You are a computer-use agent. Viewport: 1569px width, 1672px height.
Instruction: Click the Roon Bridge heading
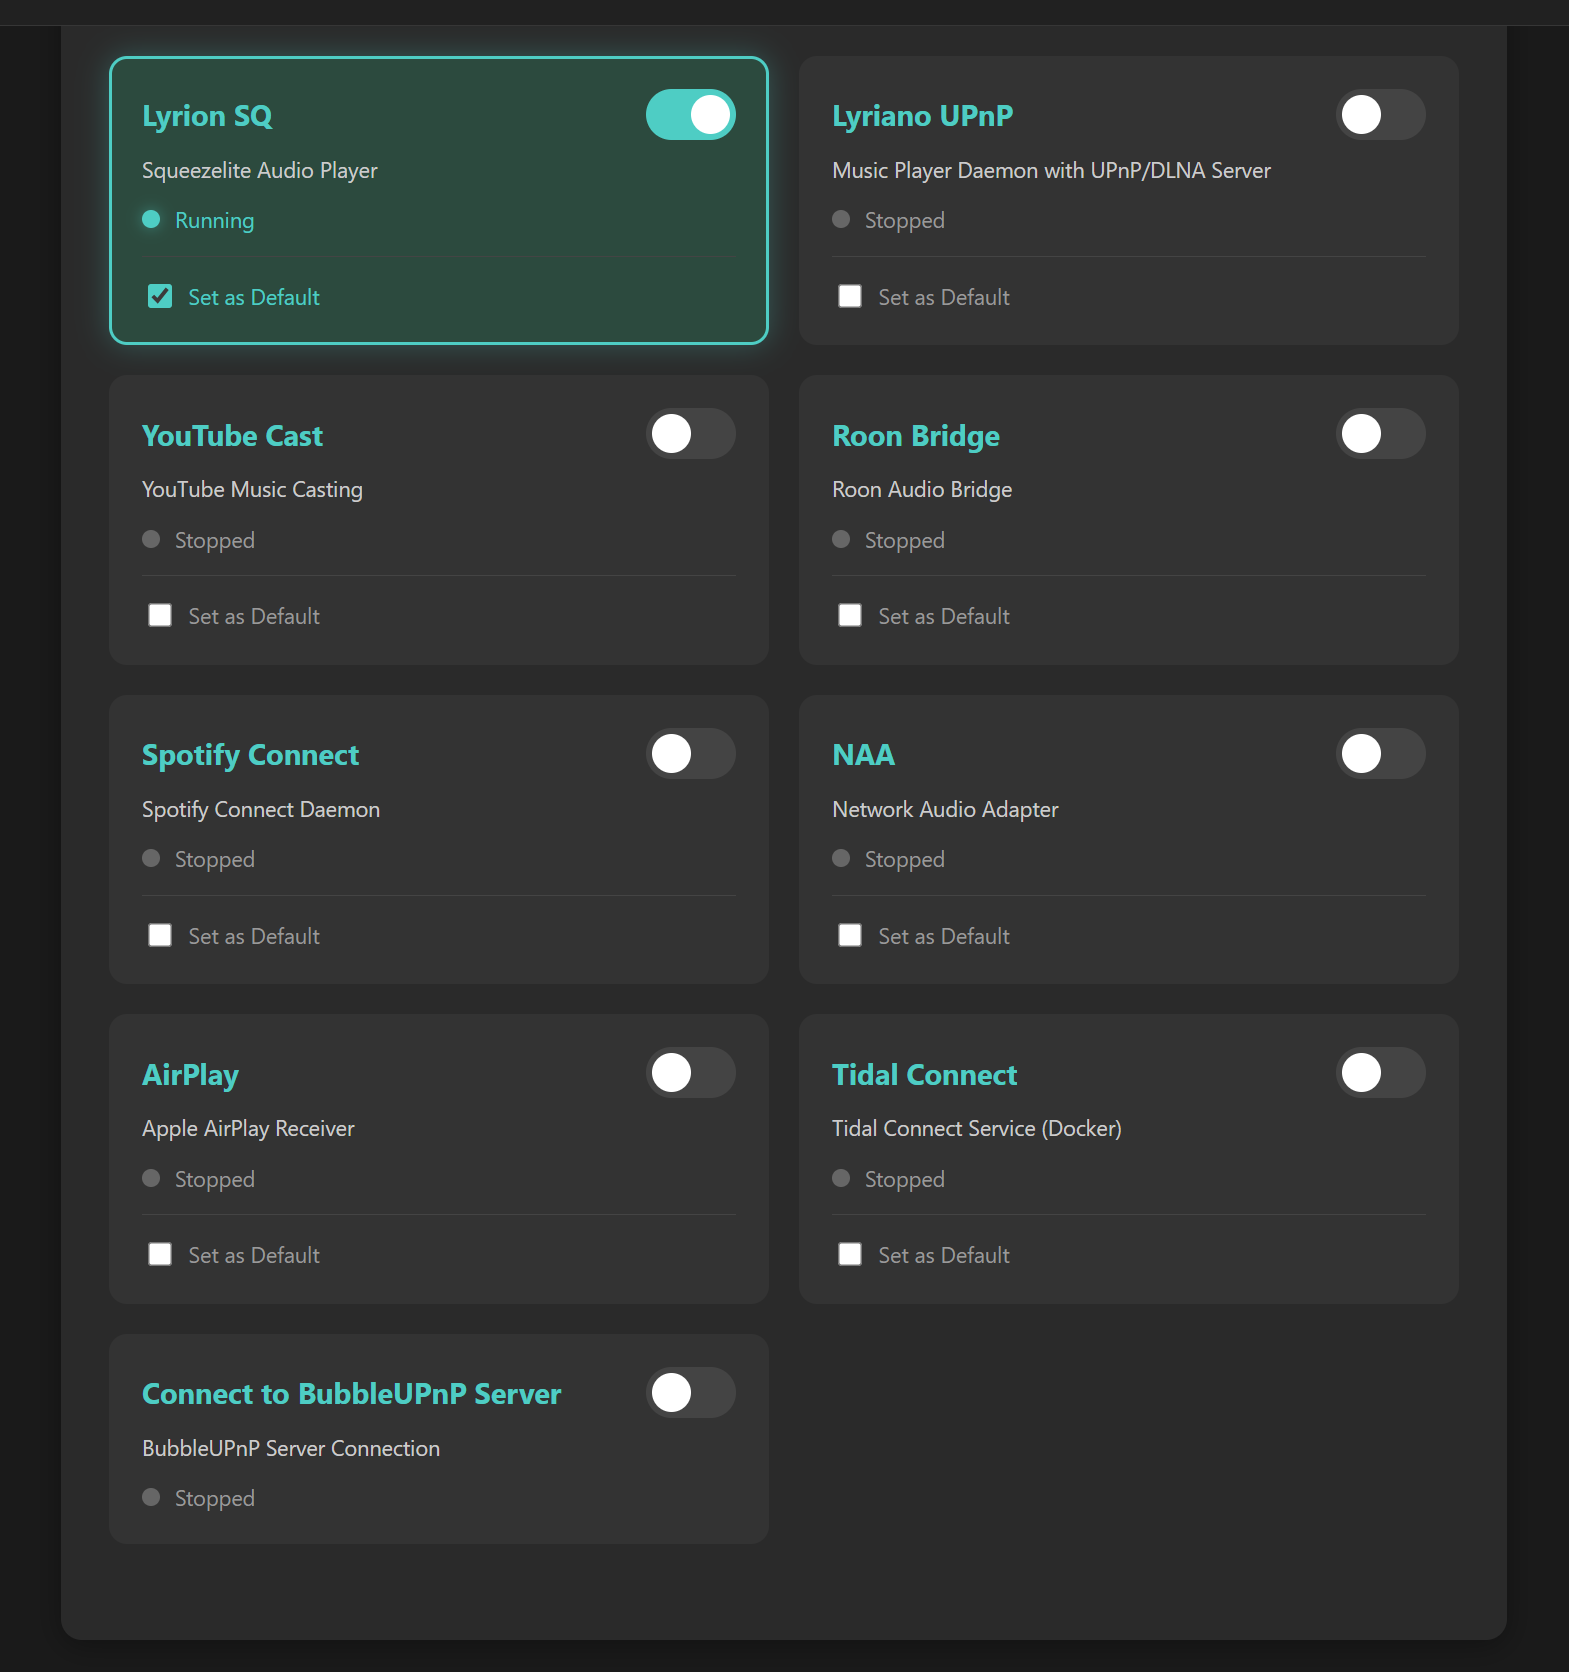tap(916, 436)
